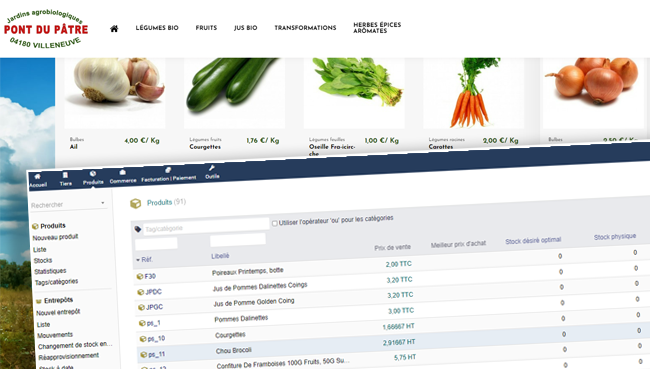Click the Produits cube icon in sidebar
This screenshot has width=650, height=369.
pyautogui.click(x=35, y=226)
